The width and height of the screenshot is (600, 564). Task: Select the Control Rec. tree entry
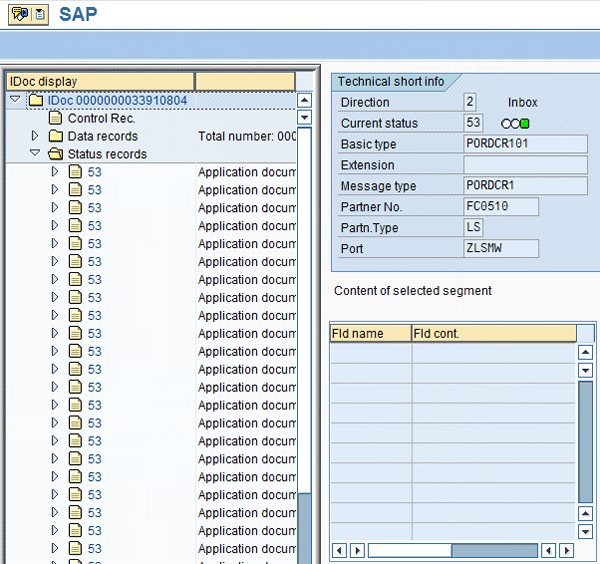click(101, 119)
